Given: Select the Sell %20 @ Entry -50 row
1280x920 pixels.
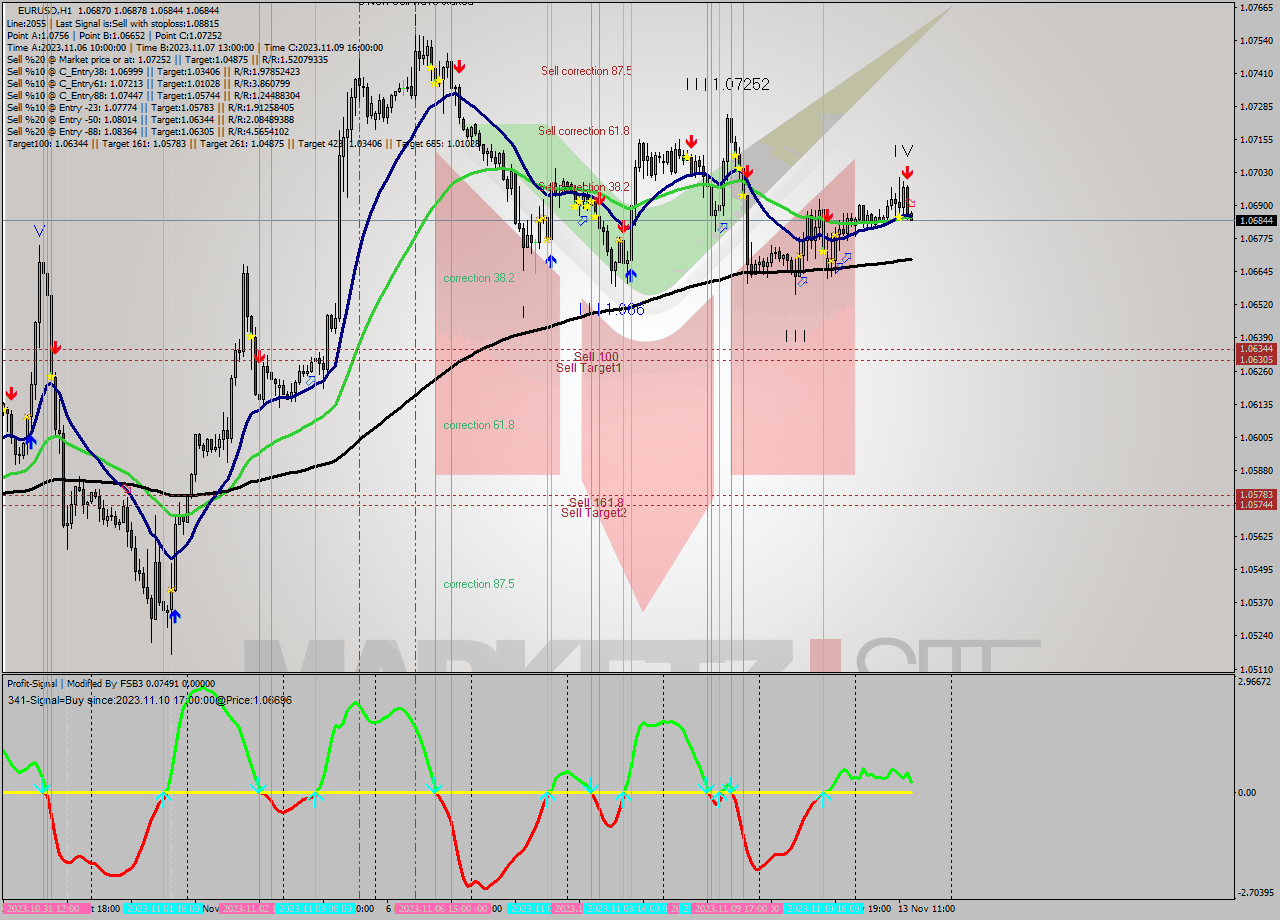Looking at the screenshot, I should [x=149, y=119].
